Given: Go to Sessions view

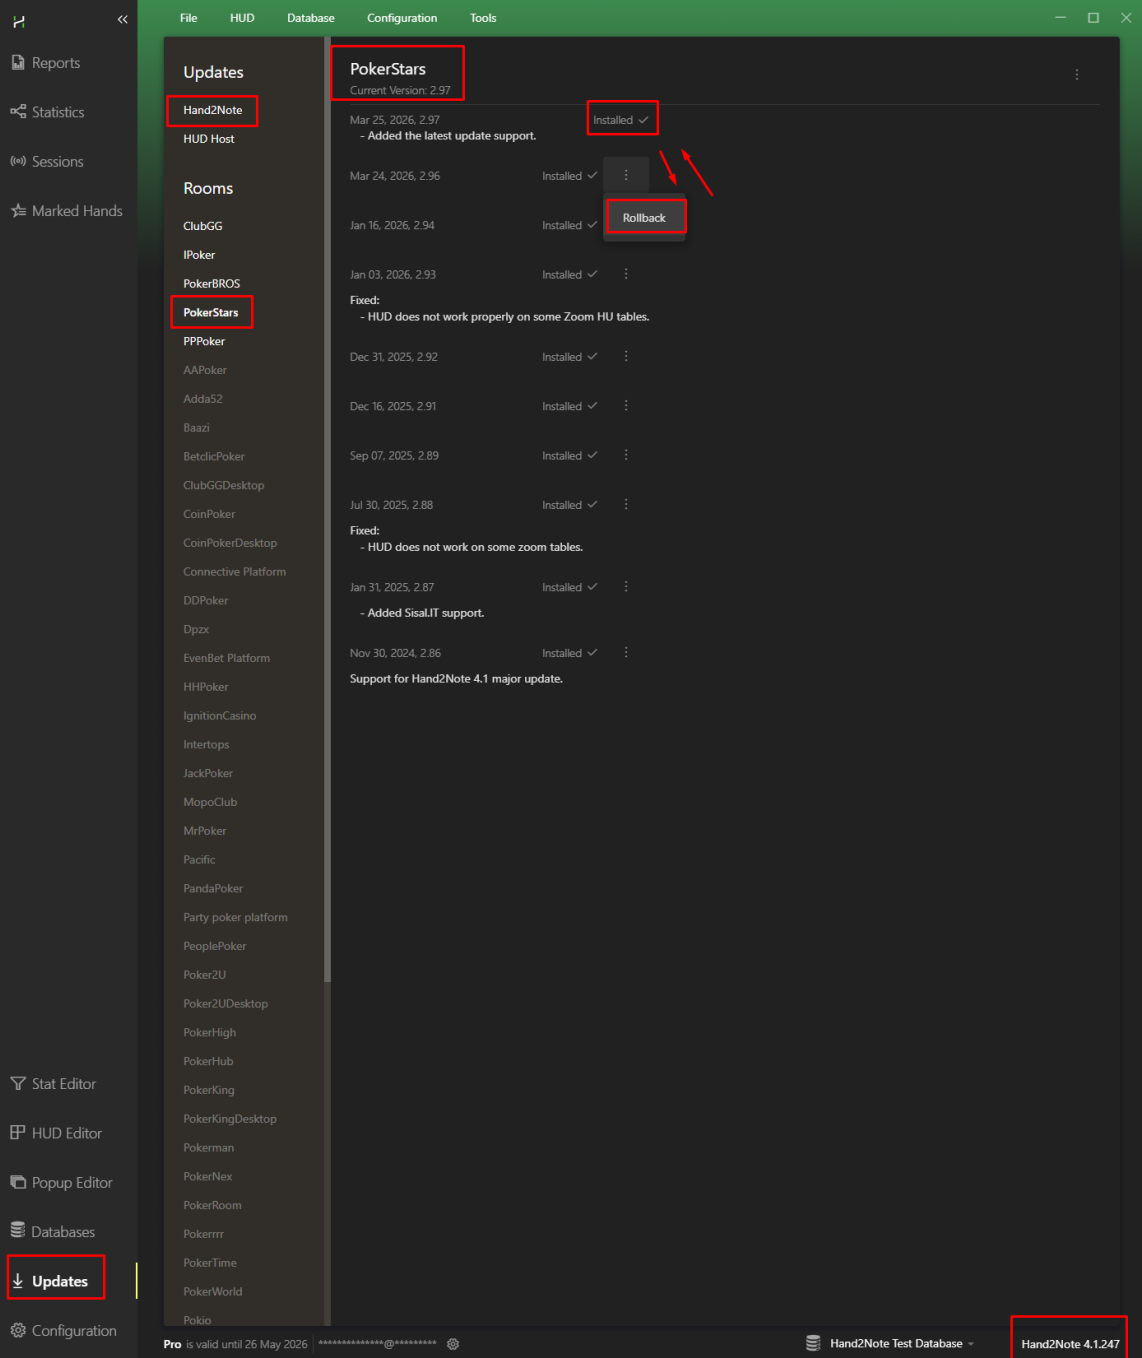Looking at the screenshot, I should click(x=47, y=161).
